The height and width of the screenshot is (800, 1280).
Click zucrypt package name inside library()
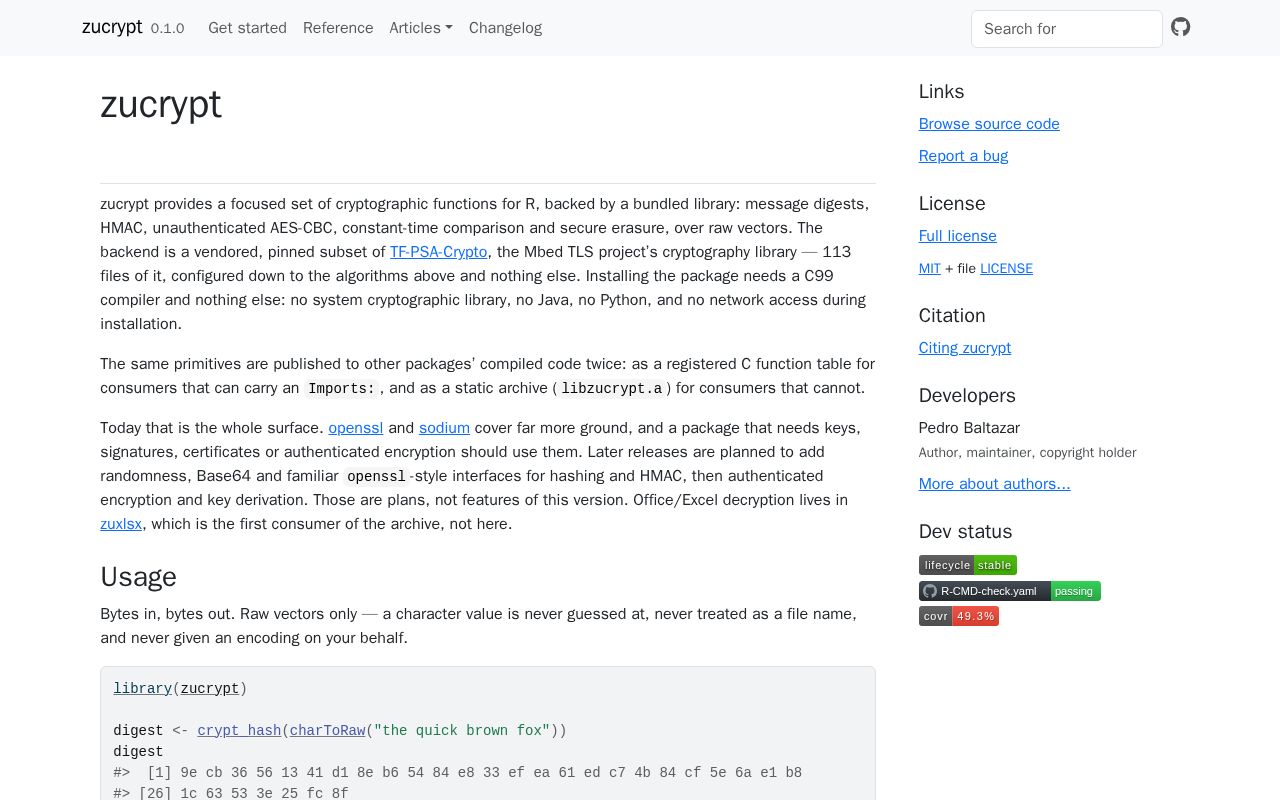(x=210, y=689)
